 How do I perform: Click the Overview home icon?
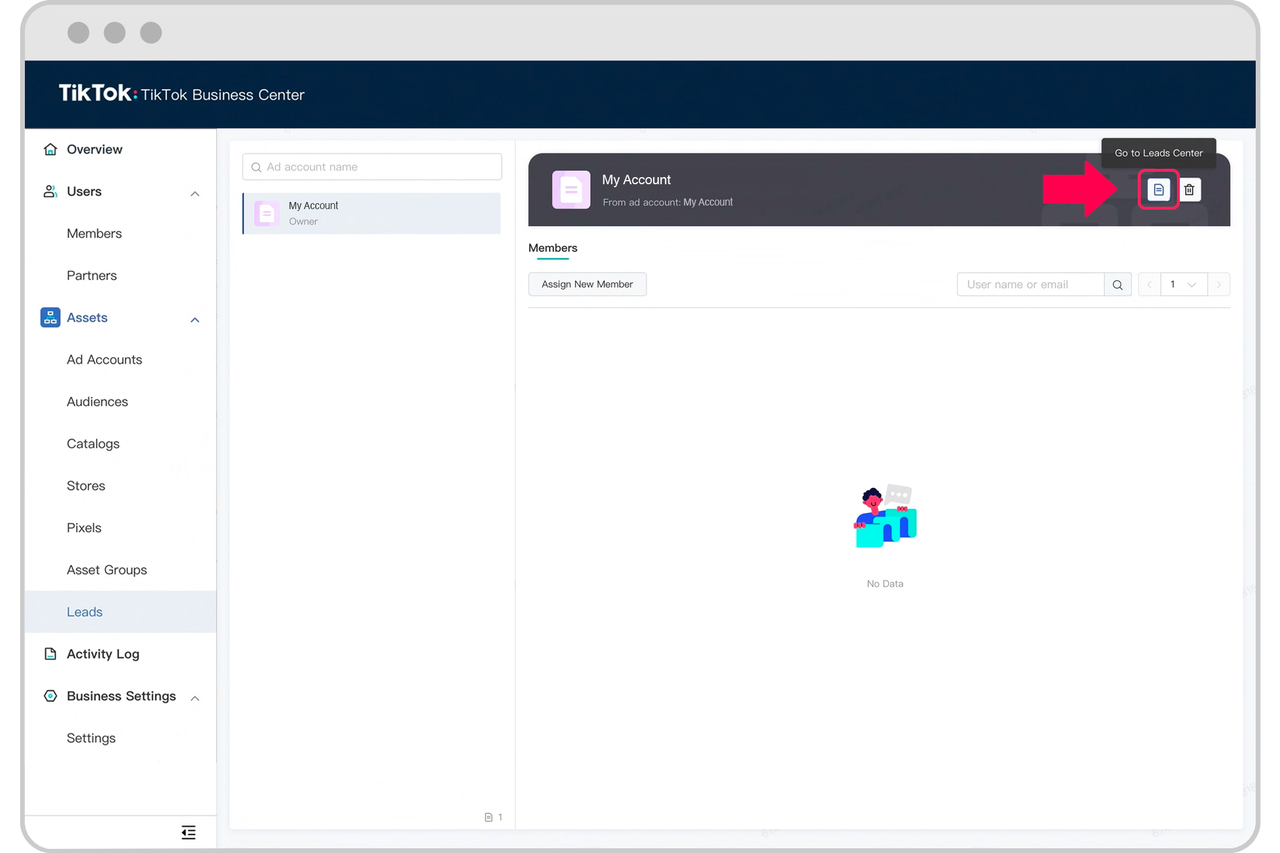[x=50, y=149]
